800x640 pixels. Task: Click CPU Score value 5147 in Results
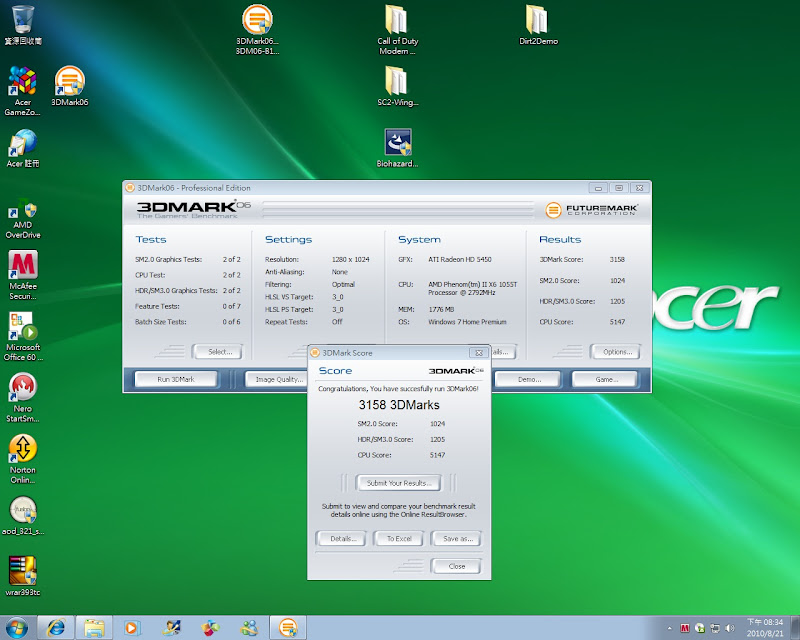pyautogui.click(x=617, y=322)
